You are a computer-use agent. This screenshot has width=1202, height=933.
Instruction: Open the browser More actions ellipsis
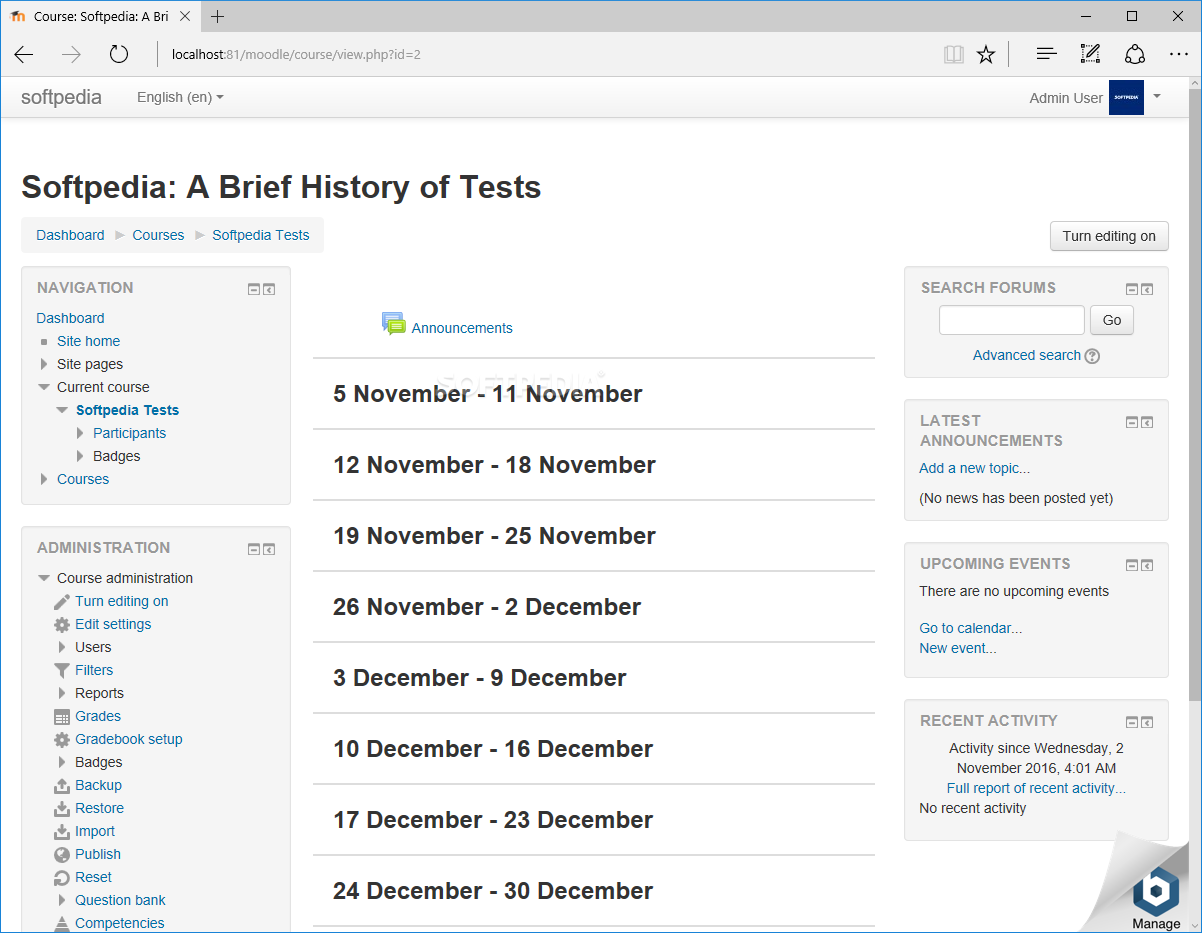pyautogui.click(x=1178, y=54)
